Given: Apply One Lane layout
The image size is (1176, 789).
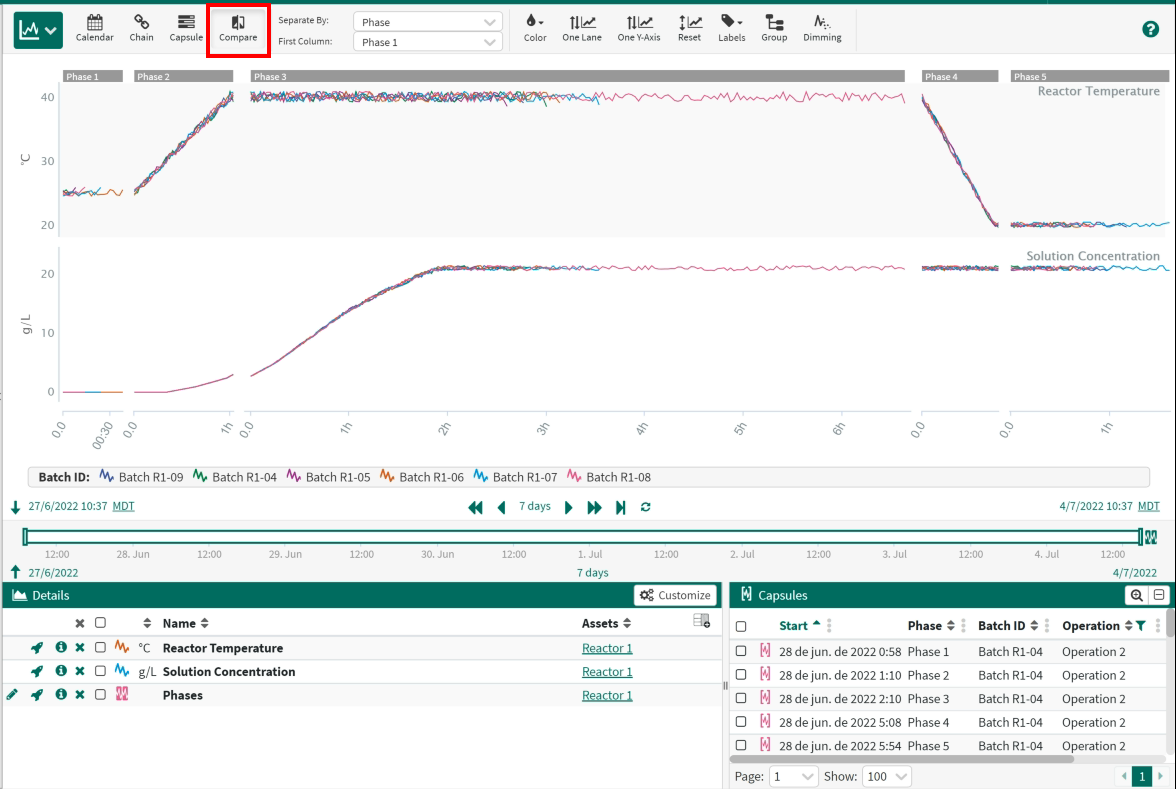Looking at the screenshot, I should (581, 28).
